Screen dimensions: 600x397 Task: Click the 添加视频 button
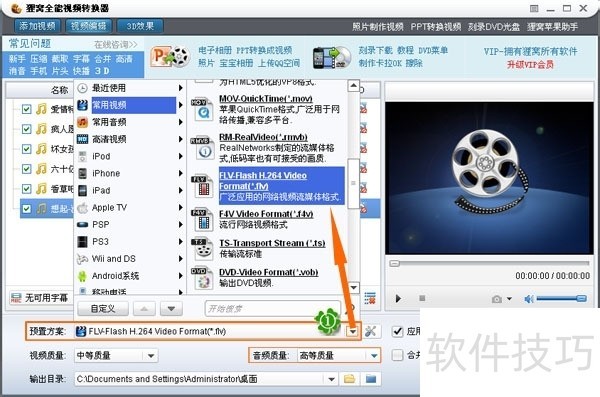point(38,26)
